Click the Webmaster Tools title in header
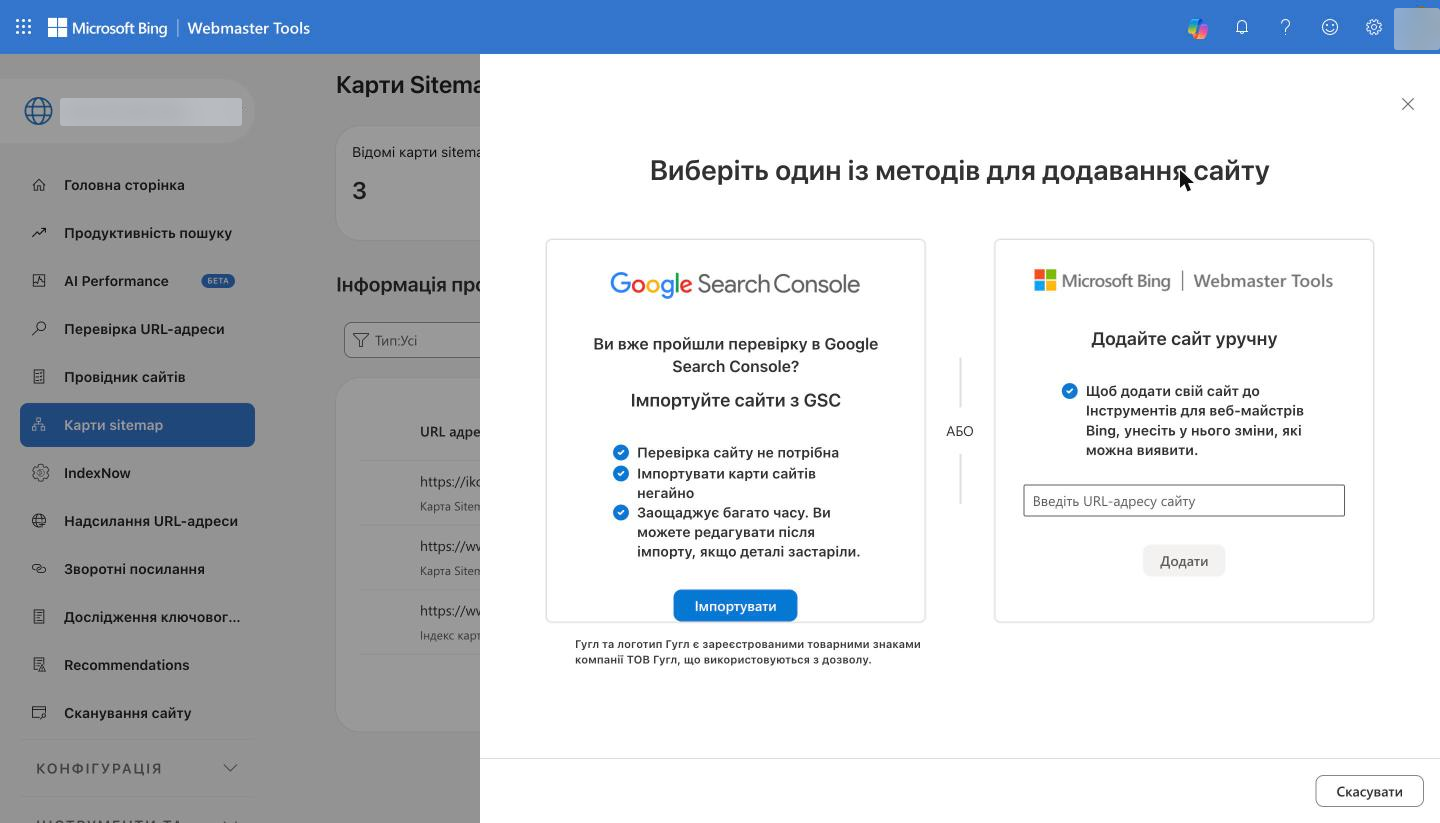 248,28
